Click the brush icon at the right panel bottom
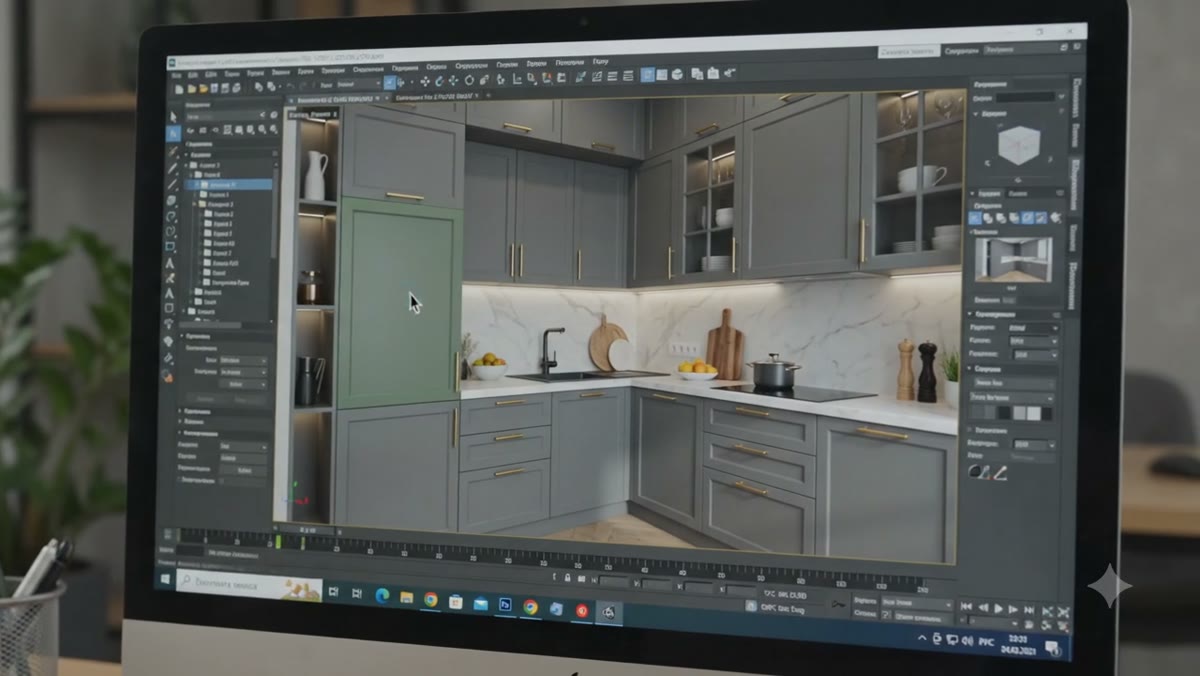Viewport: 1200px width, 676px height. 999,472
